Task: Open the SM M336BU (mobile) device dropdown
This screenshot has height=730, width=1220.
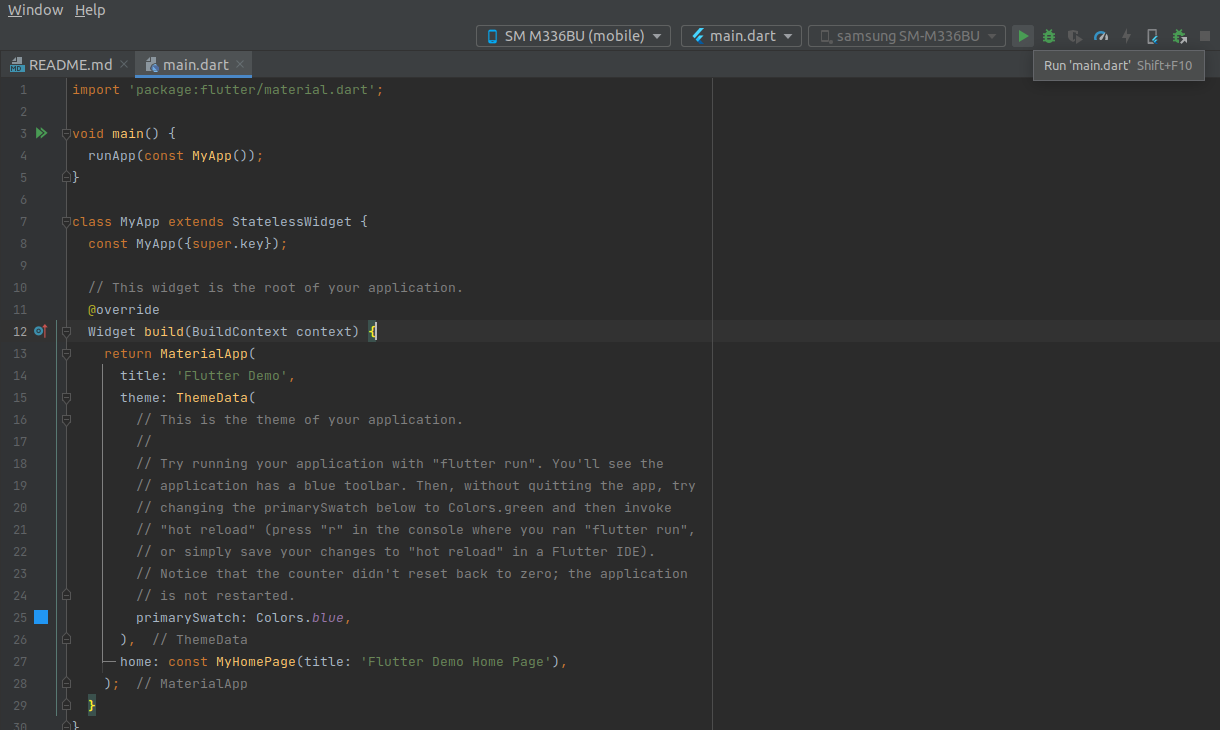Action: 573,36
